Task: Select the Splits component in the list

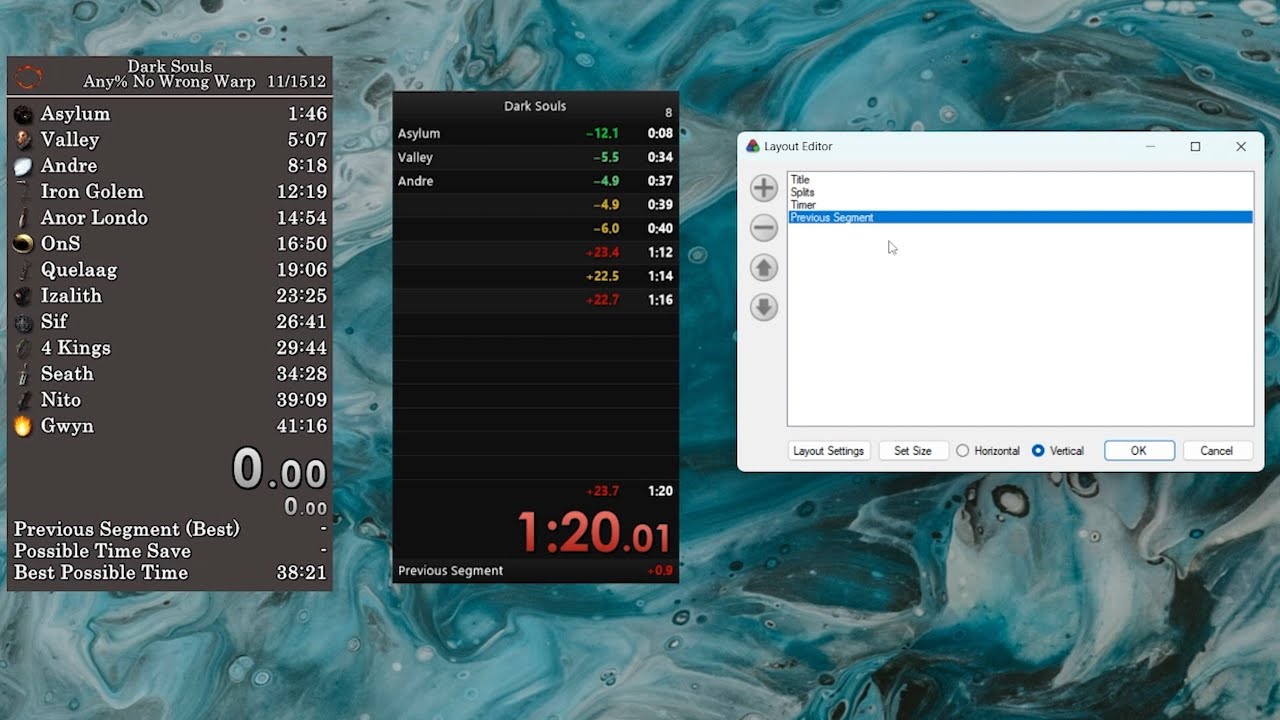Action: 1020,192
